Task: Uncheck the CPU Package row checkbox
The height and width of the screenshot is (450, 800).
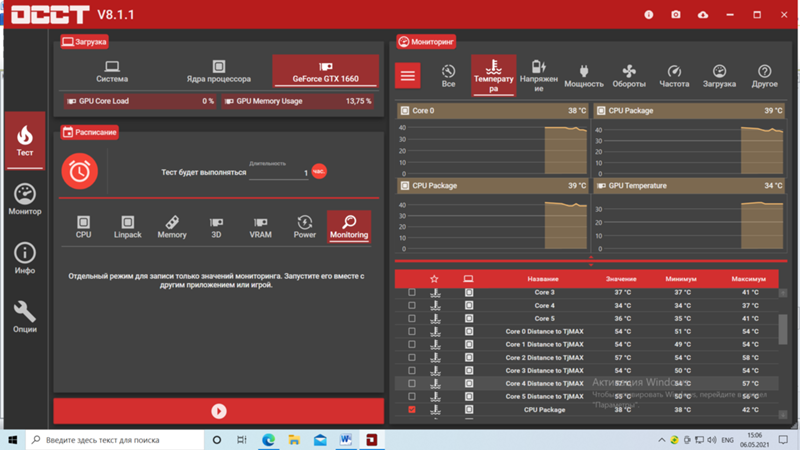Action: tap(412, 410)
